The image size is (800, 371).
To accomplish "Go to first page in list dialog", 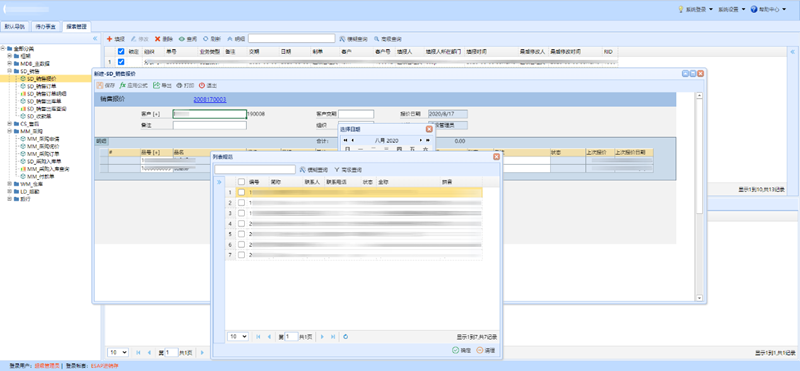I will 258,337.
